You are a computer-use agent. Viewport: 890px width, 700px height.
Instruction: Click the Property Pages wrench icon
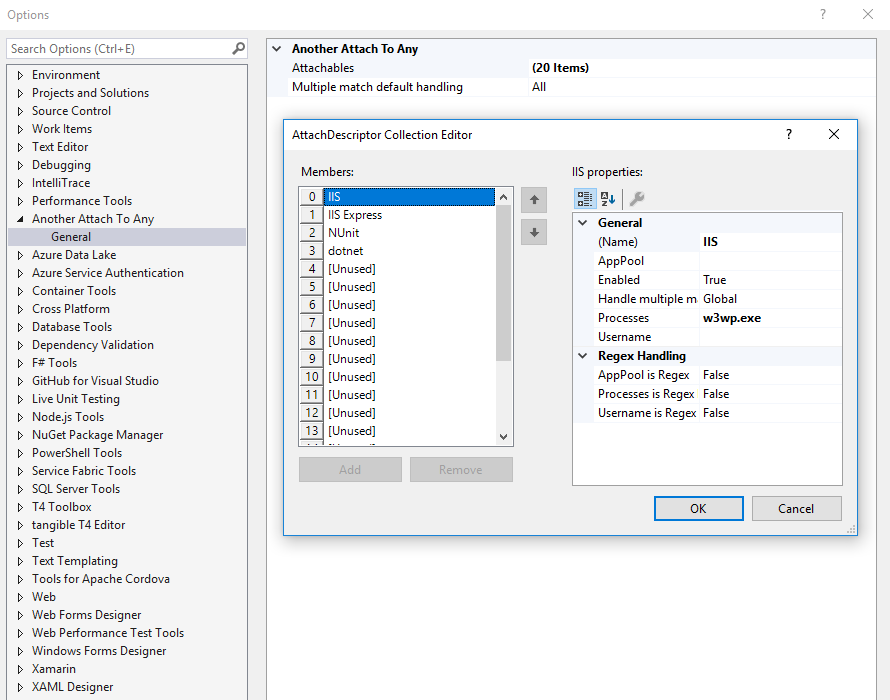coord(637,198)
